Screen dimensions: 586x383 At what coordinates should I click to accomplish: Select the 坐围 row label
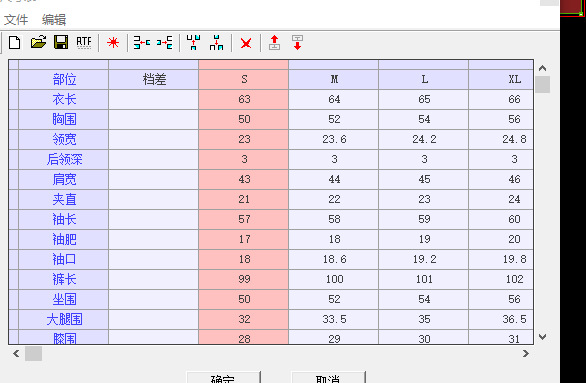pyautogui.click(x=64, y=299)
